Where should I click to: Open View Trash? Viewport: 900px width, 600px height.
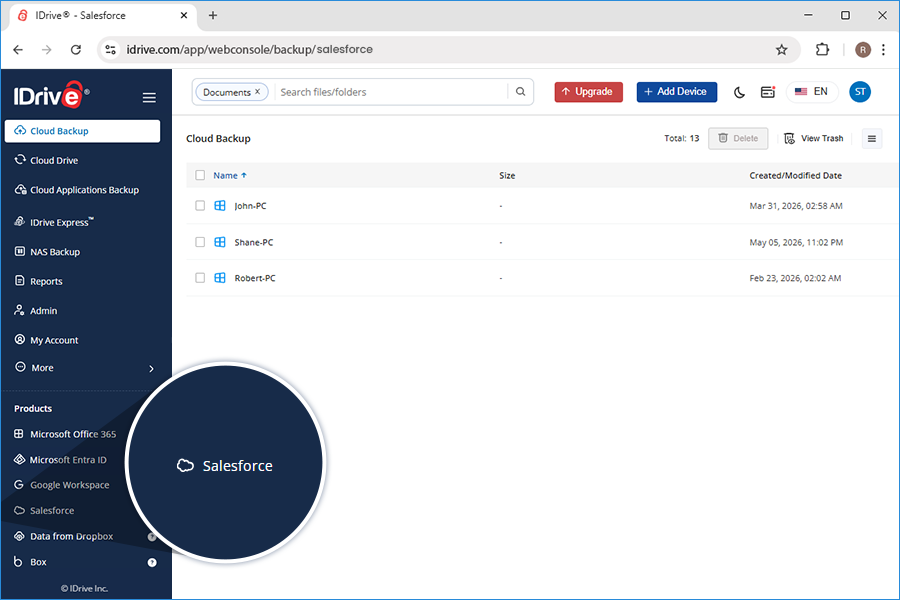[x=814, y=138]
